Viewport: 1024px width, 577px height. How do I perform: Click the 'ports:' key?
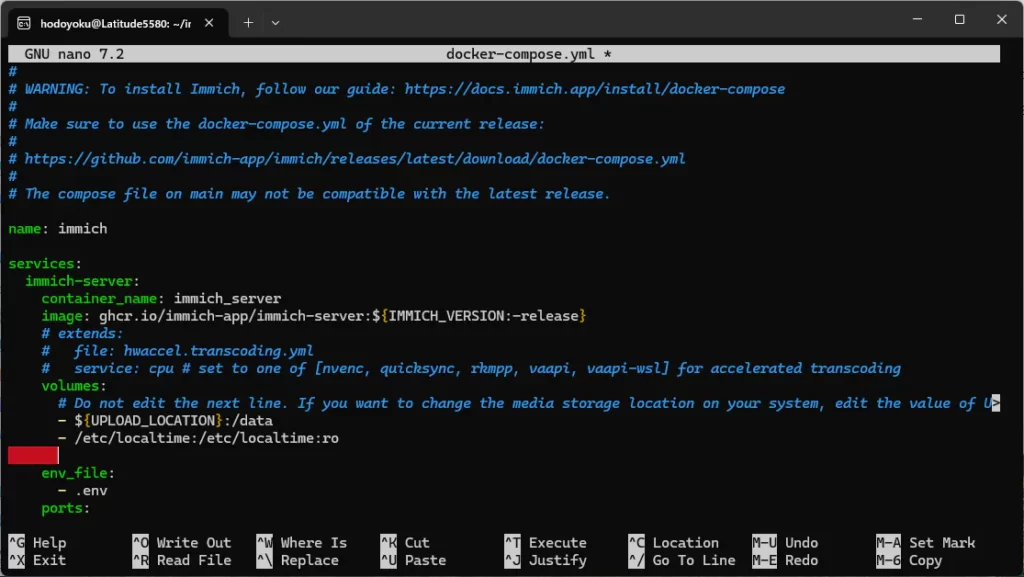65,508
